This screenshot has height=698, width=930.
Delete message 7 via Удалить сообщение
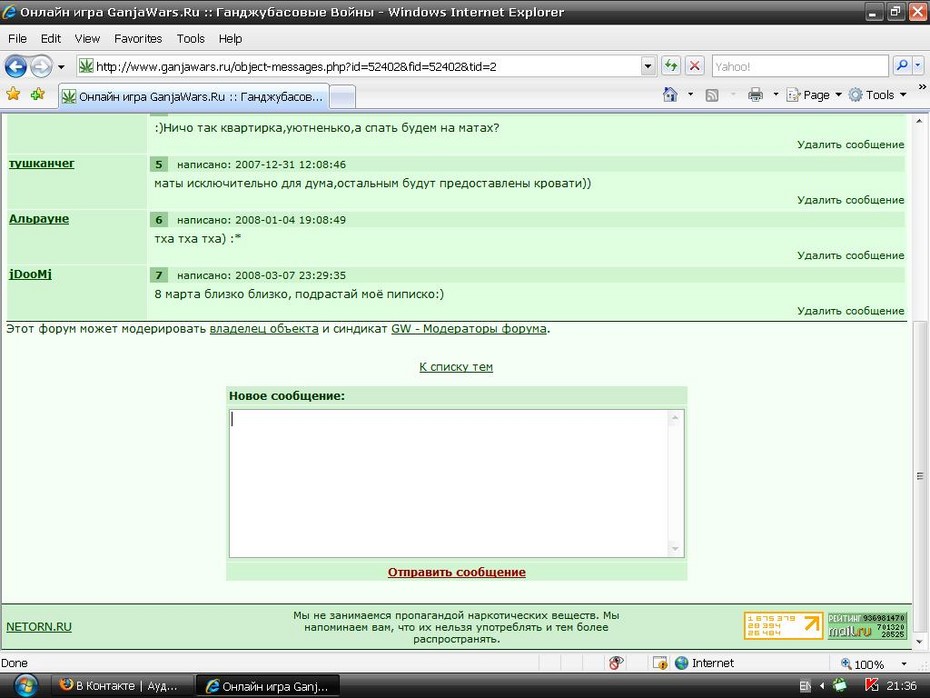click(x=851, y=311)
